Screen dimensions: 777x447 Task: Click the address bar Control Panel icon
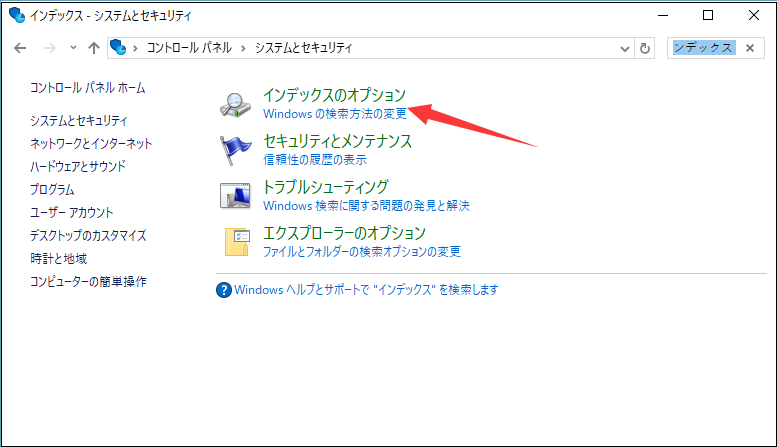118,48
